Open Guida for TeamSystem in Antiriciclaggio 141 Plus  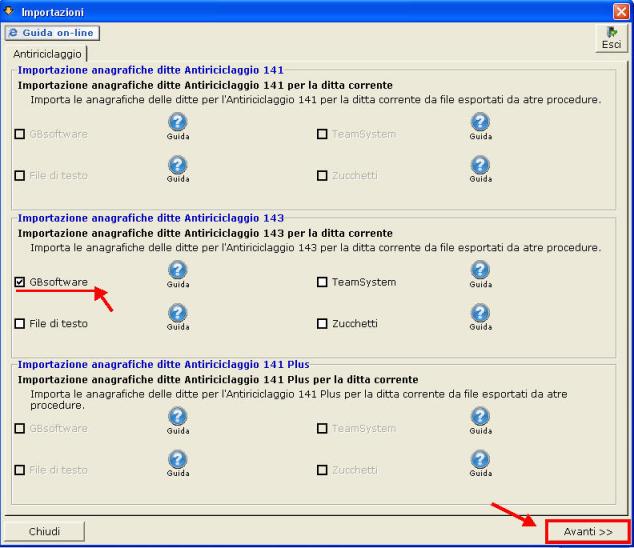pos(480,421)
